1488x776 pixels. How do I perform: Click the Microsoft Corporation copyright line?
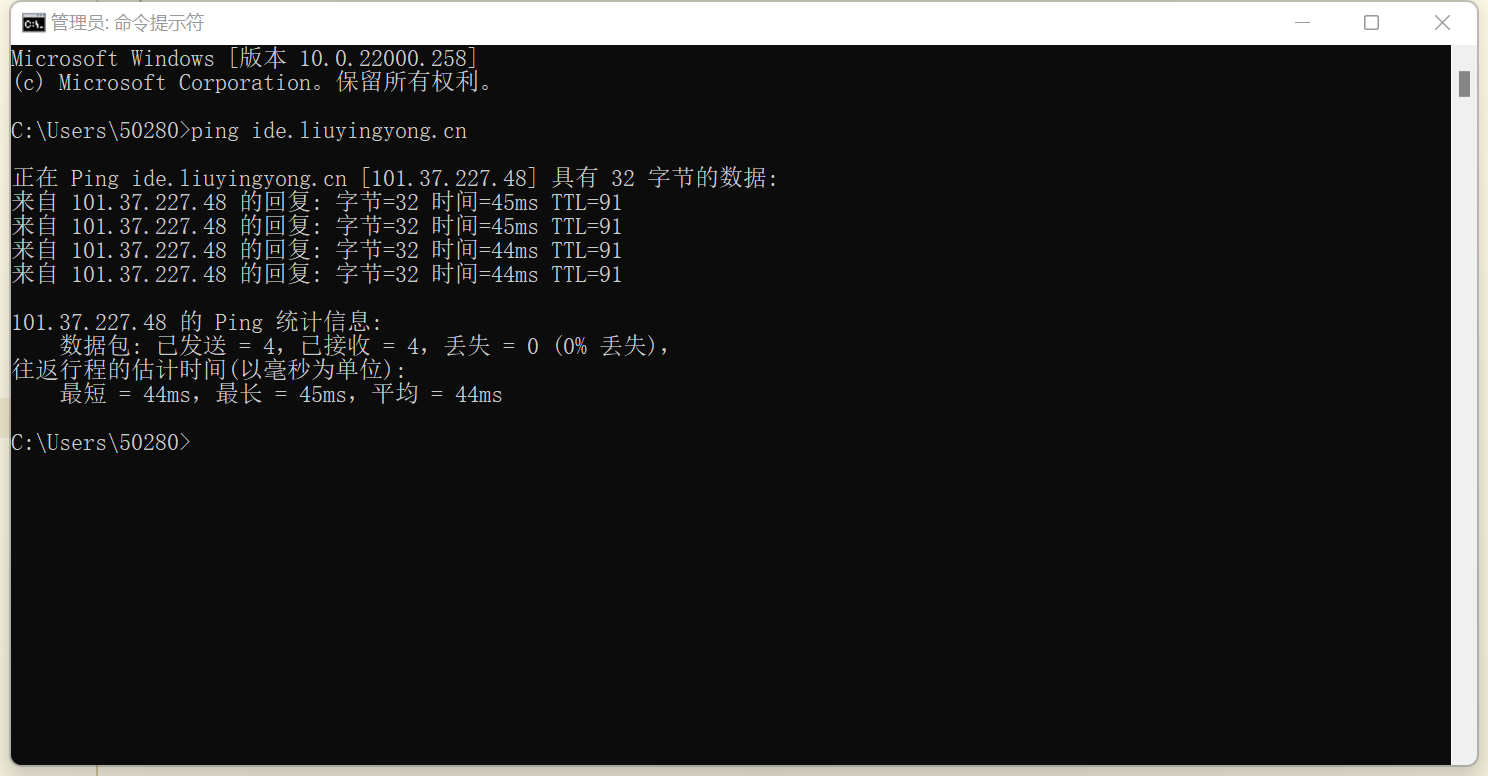253,83
